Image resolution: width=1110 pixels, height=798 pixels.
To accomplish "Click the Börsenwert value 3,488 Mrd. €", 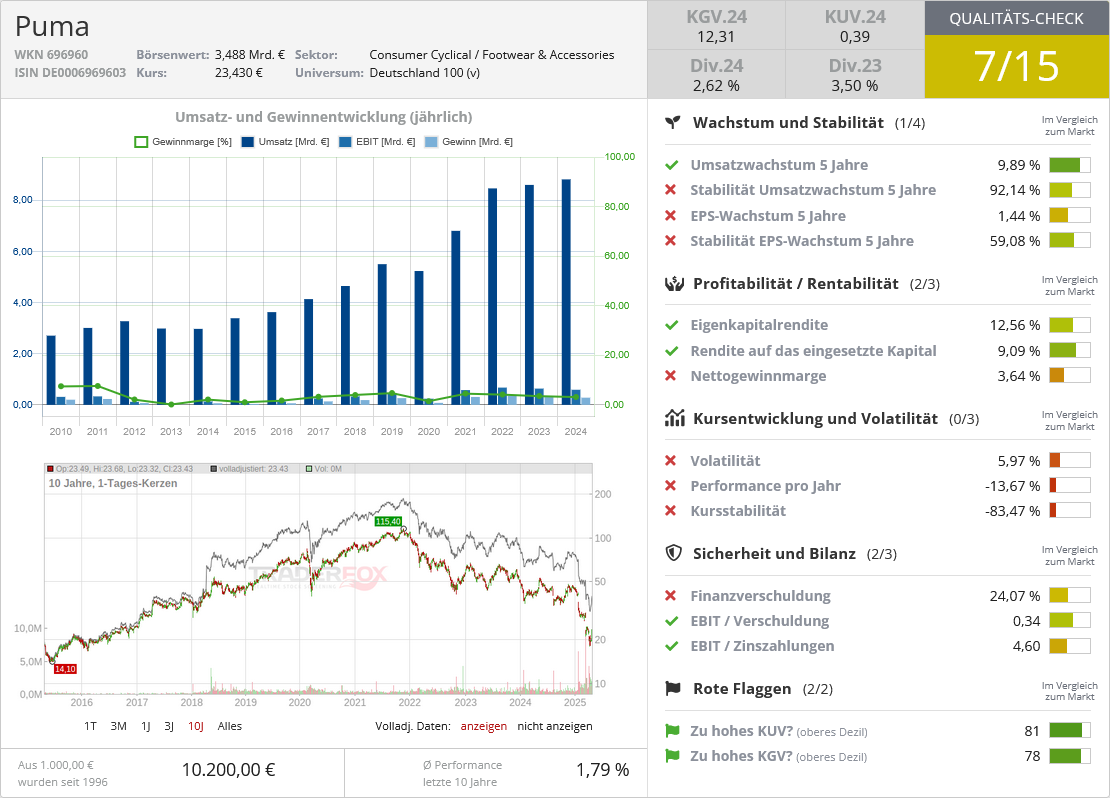I will tap(250, 55).
